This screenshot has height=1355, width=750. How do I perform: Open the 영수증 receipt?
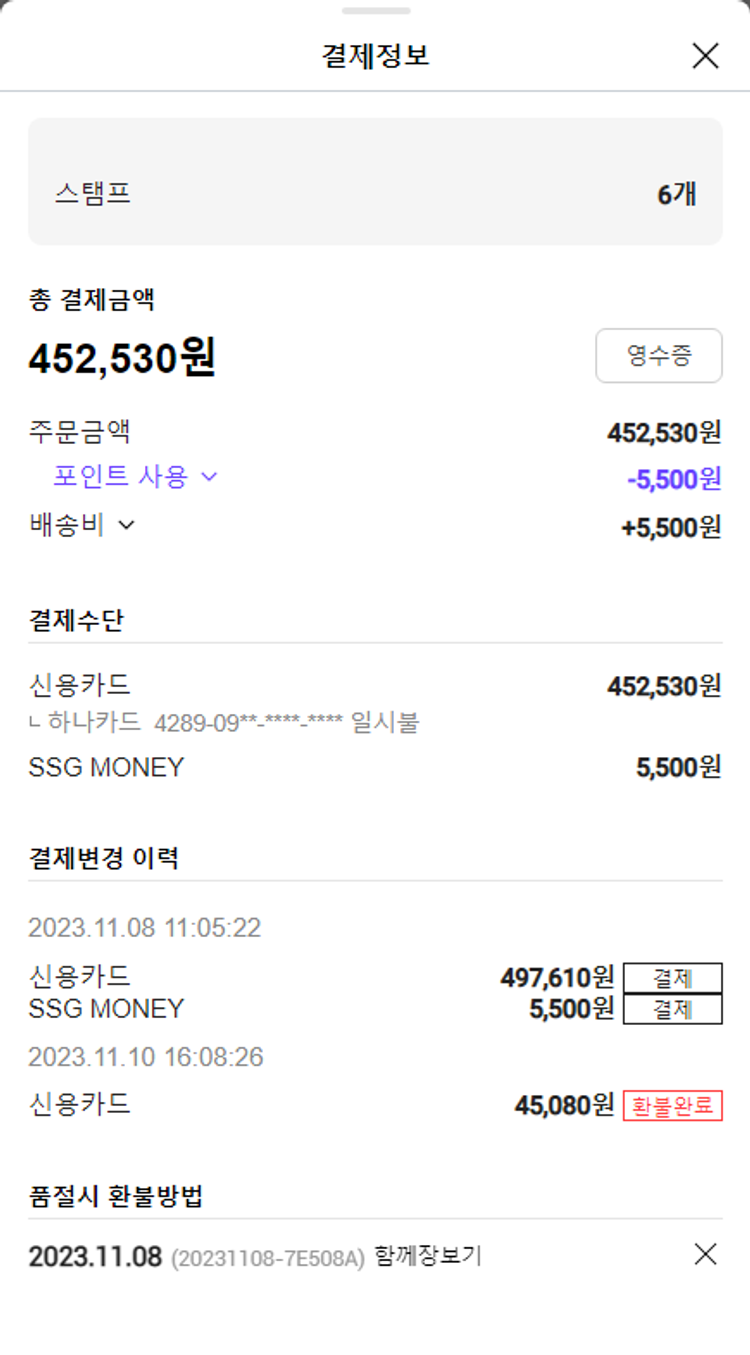pos(658,356)
